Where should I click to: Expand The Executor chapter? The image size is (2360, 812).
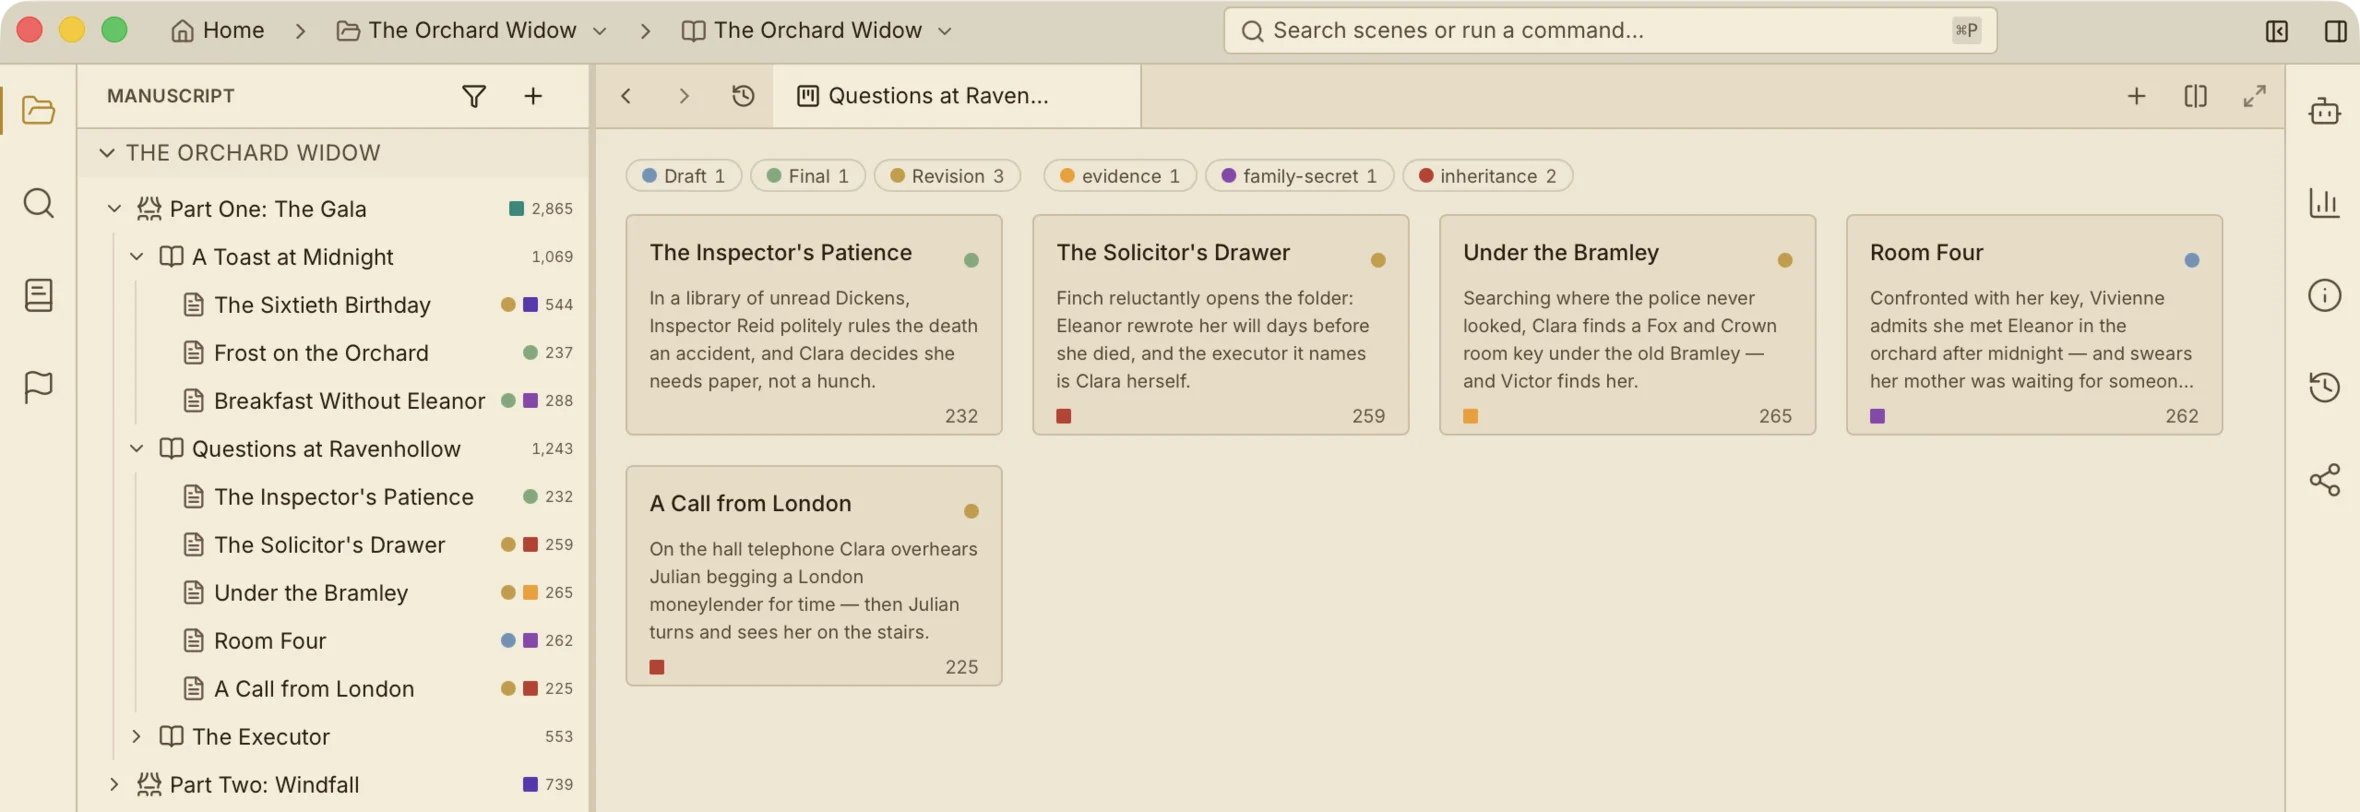137,737
